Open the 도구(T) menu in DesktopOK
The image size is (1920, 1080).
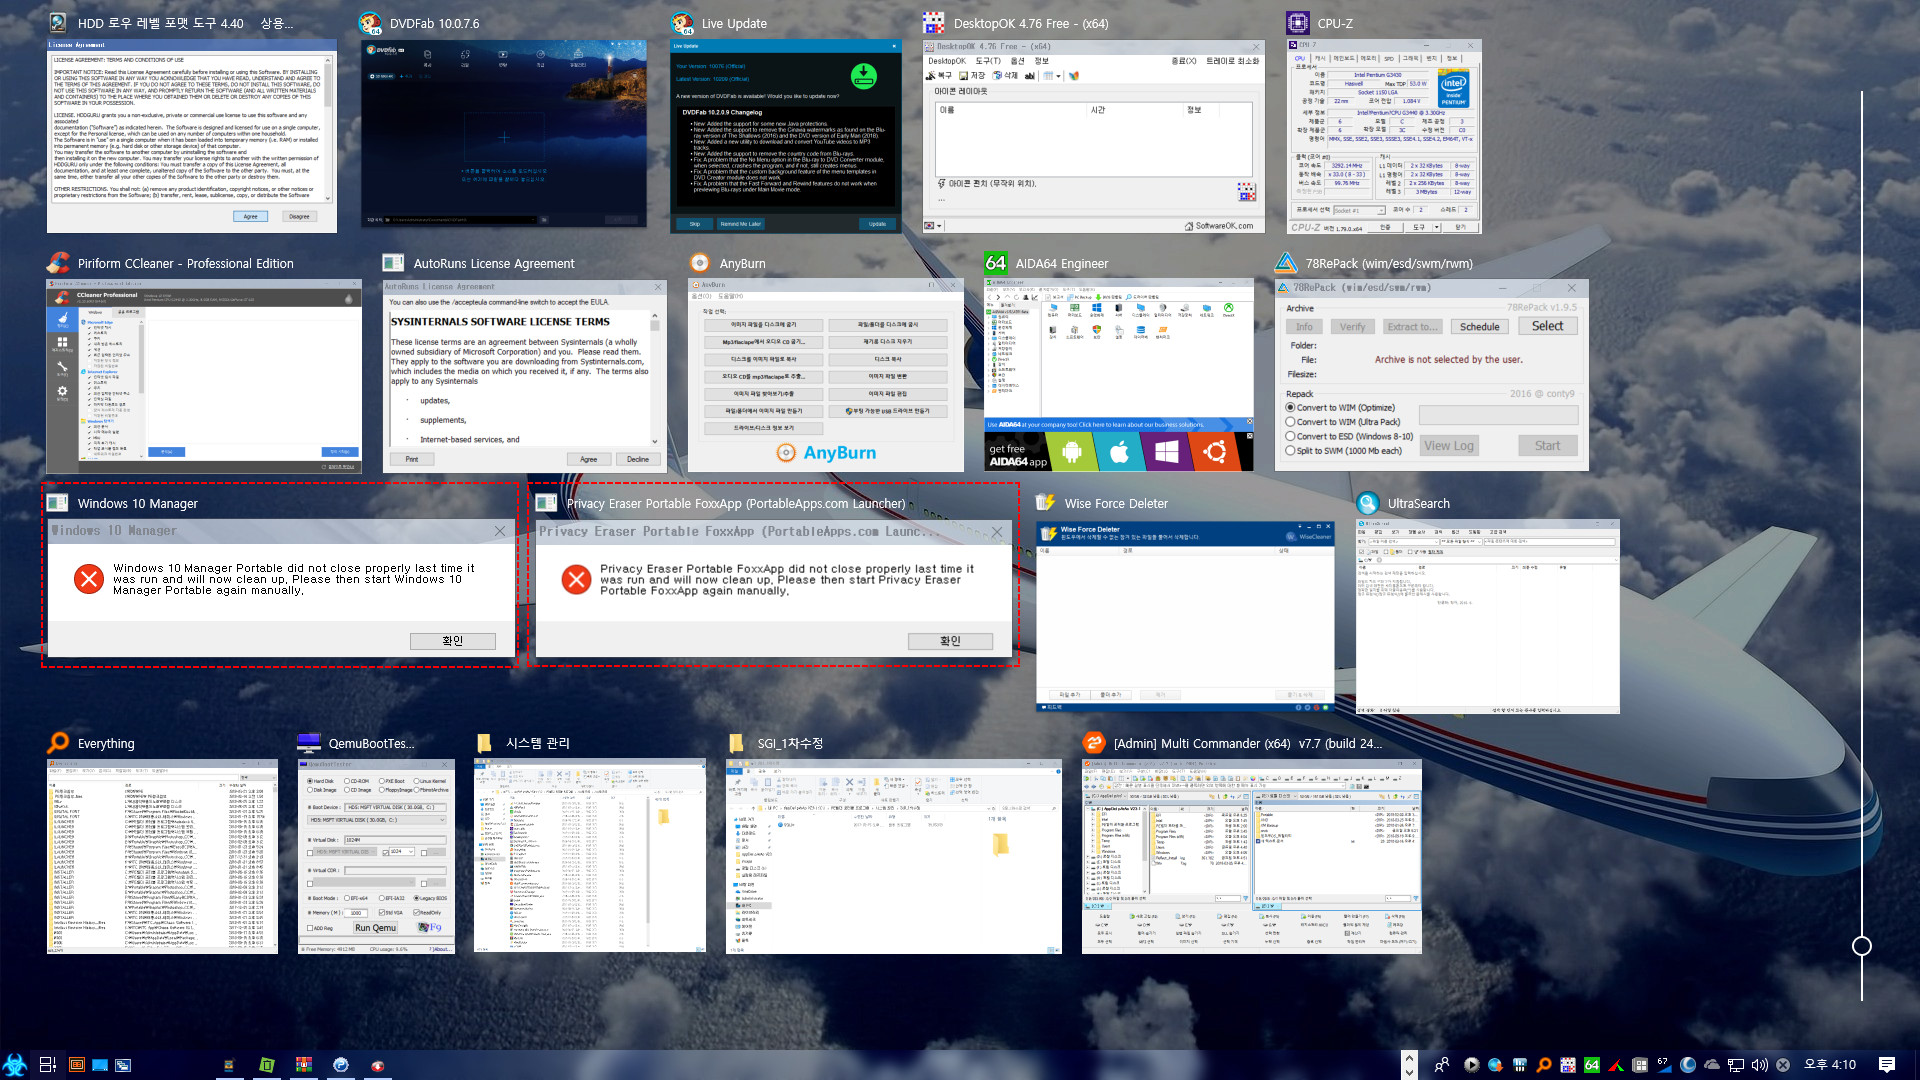[x=988, y=61]
